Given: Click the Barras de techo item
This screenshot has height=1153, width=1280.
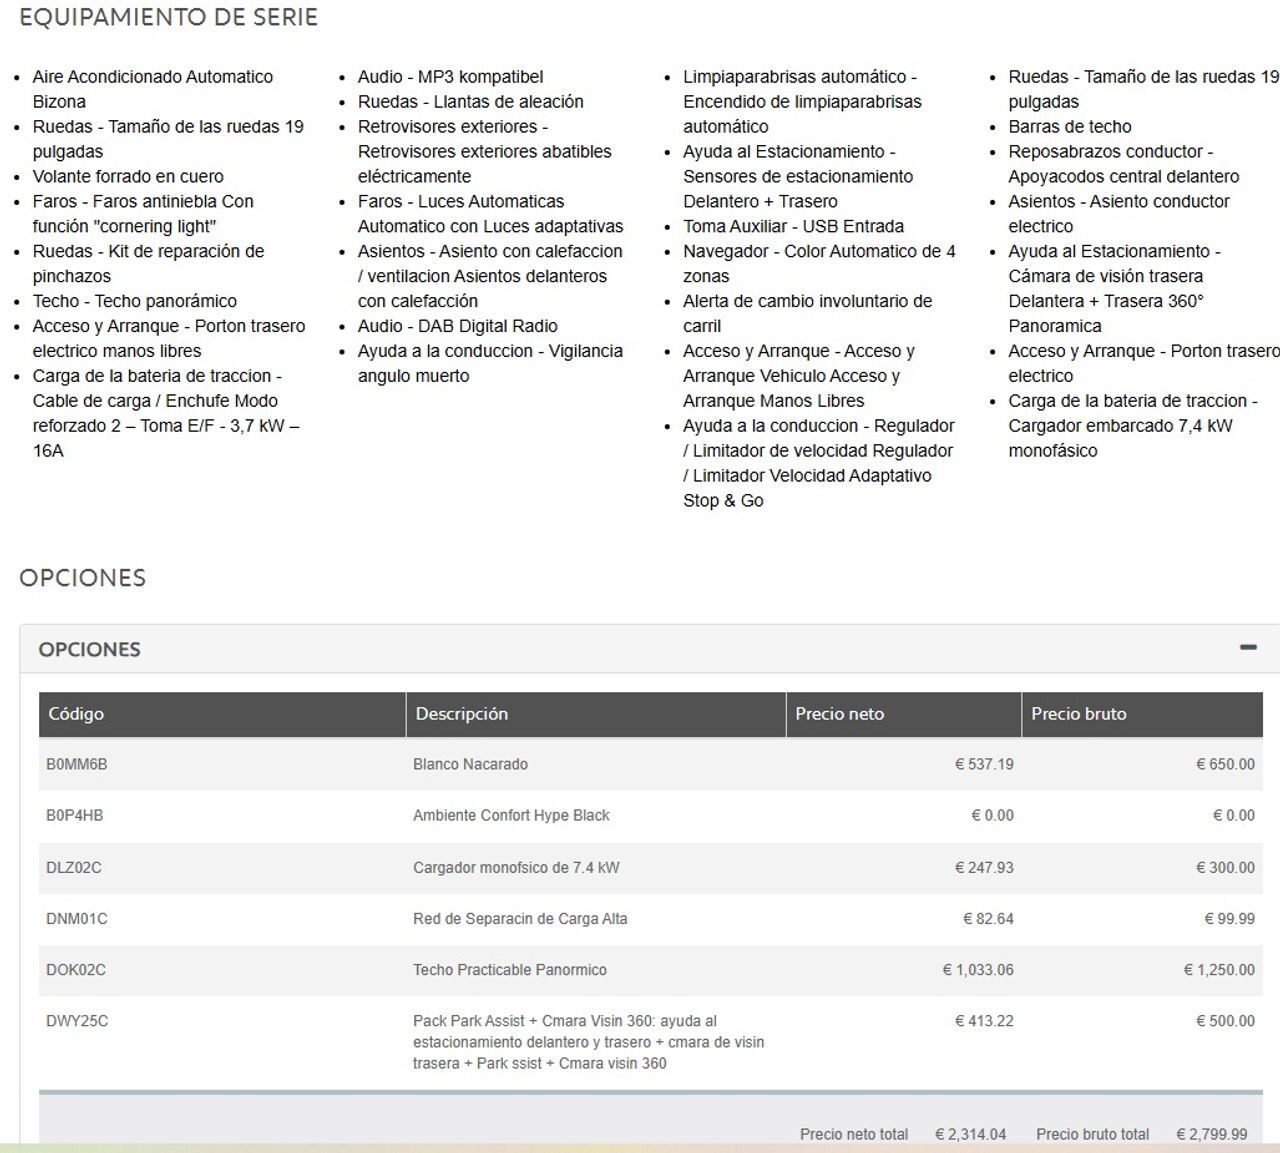Looking at the screenshot, I should point(1070,127).
